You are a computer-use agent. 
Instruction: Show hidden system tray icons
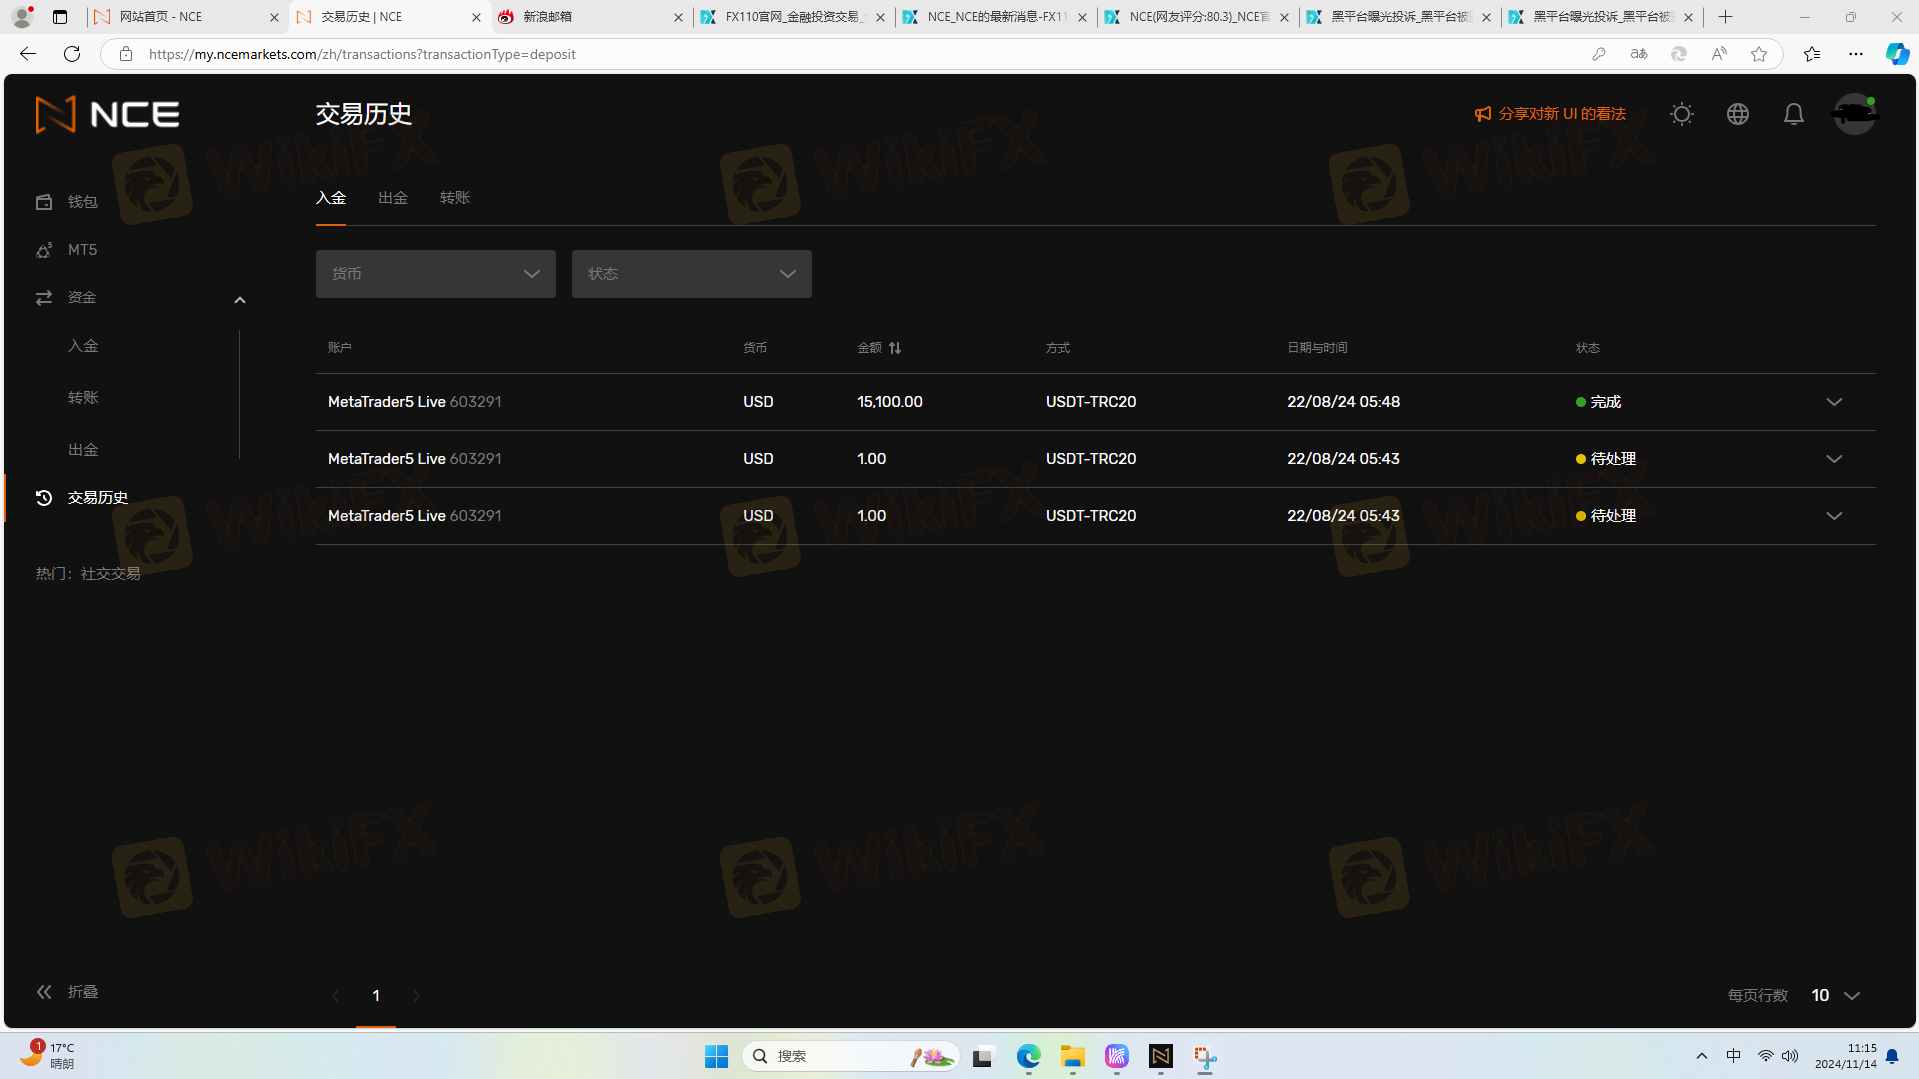coord(1702,1056)
